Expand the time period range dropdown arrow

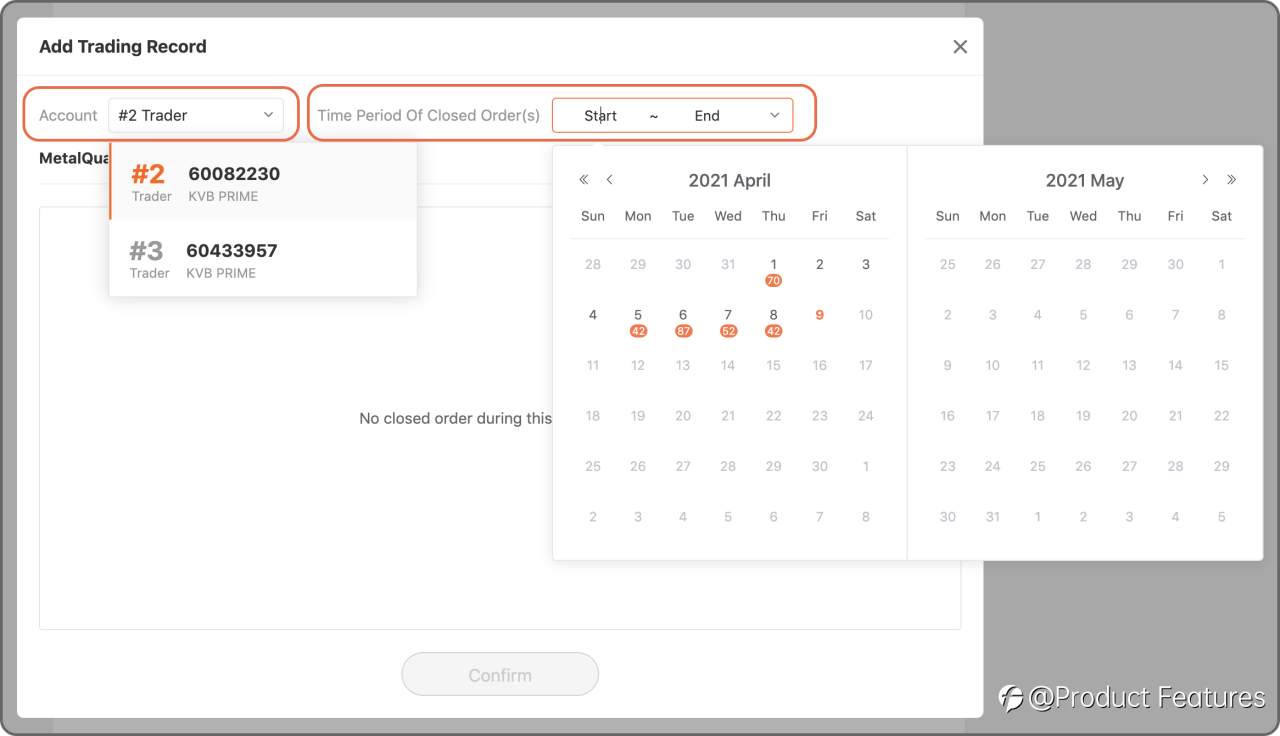tap(774, 116)
